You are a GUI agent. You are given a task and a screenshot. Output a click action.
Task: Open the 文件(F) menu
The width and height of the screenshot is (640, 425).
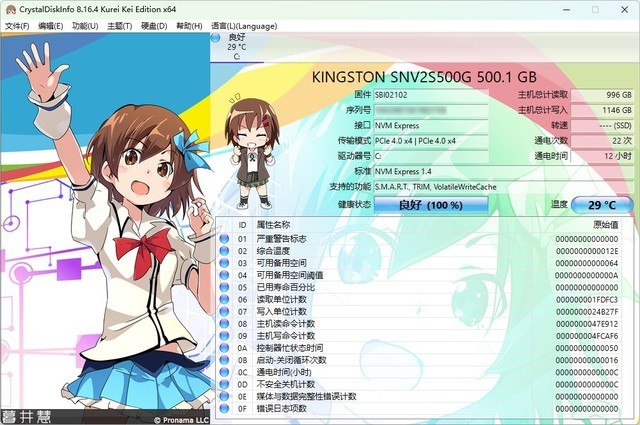point(18,25)
